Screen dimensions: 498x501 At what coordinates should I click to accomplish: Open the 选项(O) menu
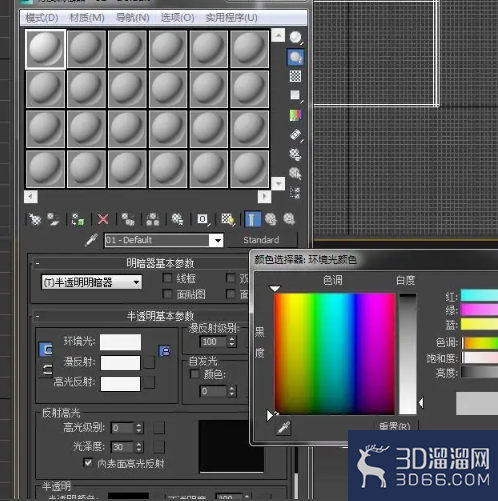click(x=177, y=18)
